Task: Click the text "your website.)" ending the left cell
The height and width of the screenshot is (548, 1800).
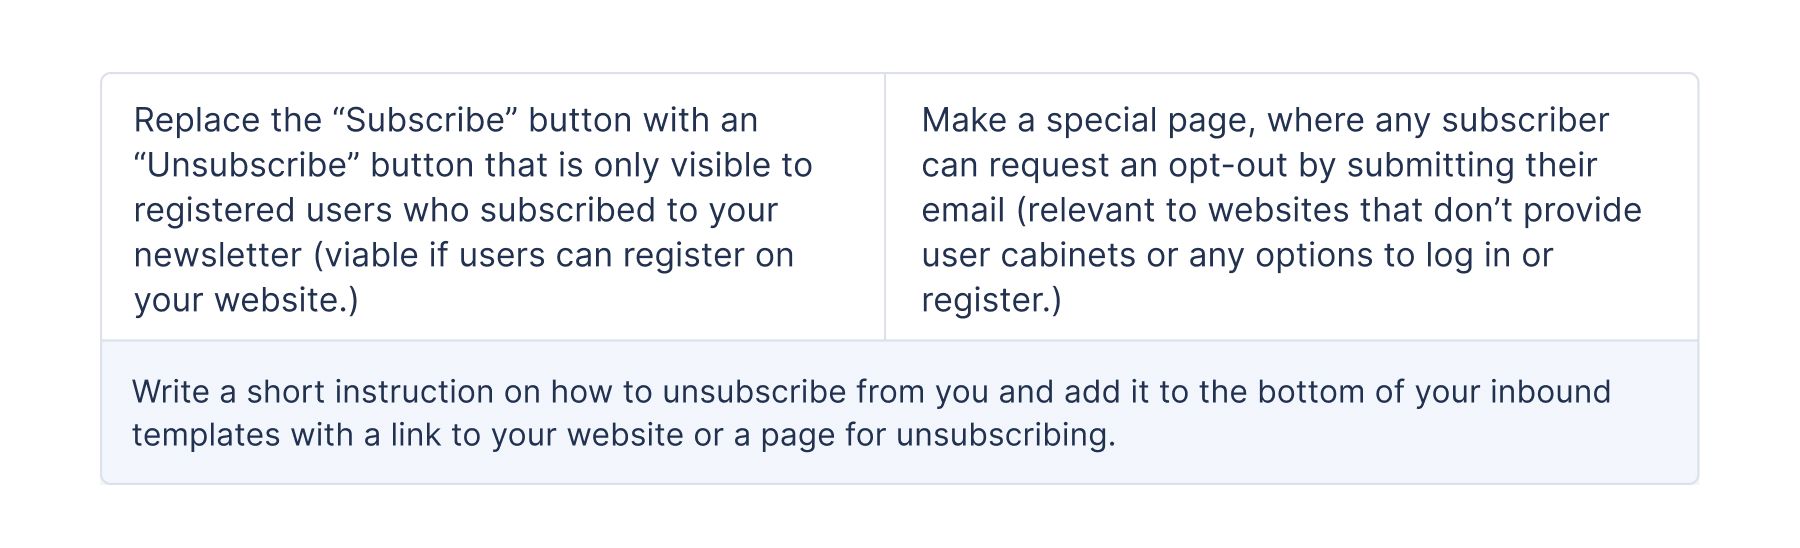Action: pyautogui.click(x=246, y=300)
